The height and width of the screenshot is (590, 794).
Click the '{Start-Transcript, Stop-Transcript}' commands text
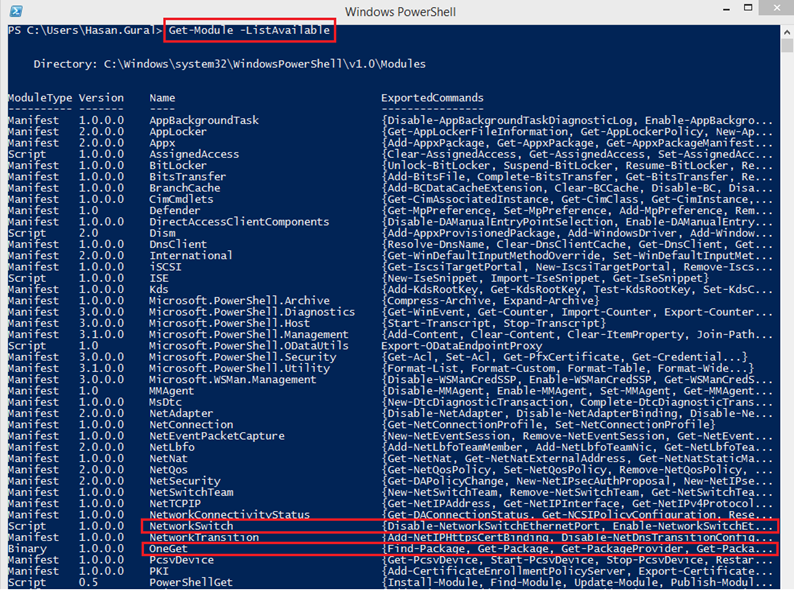(494, 323)
